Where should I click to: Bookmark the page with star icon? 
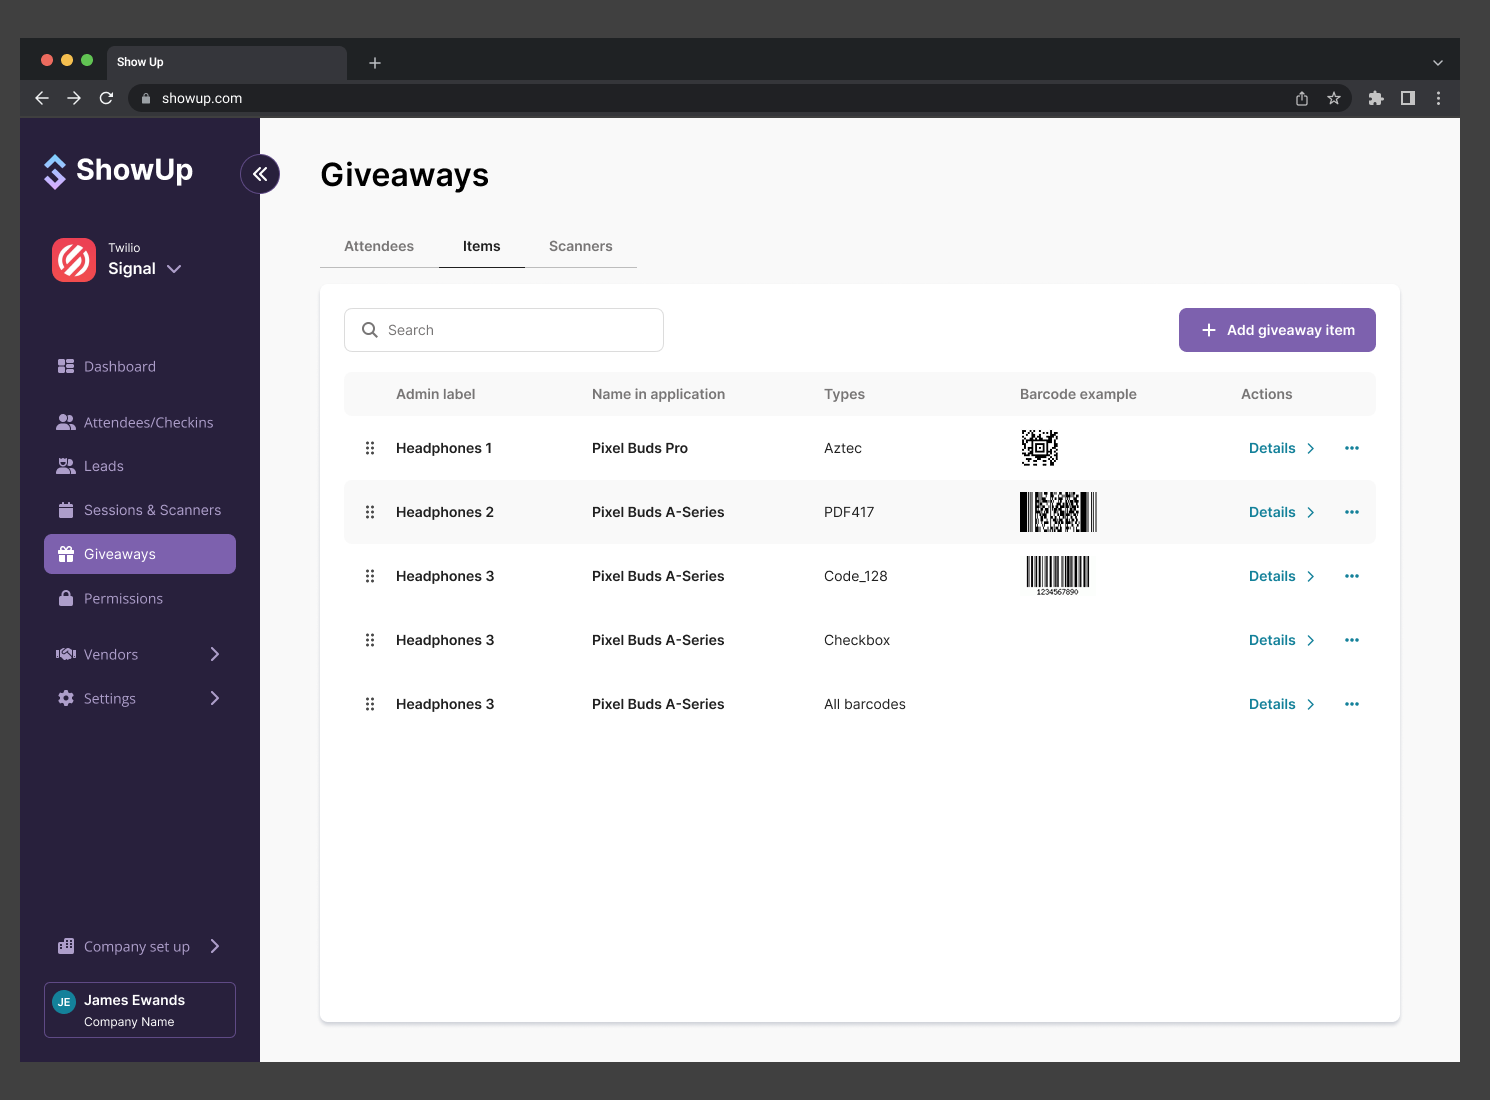(1334, 98)
